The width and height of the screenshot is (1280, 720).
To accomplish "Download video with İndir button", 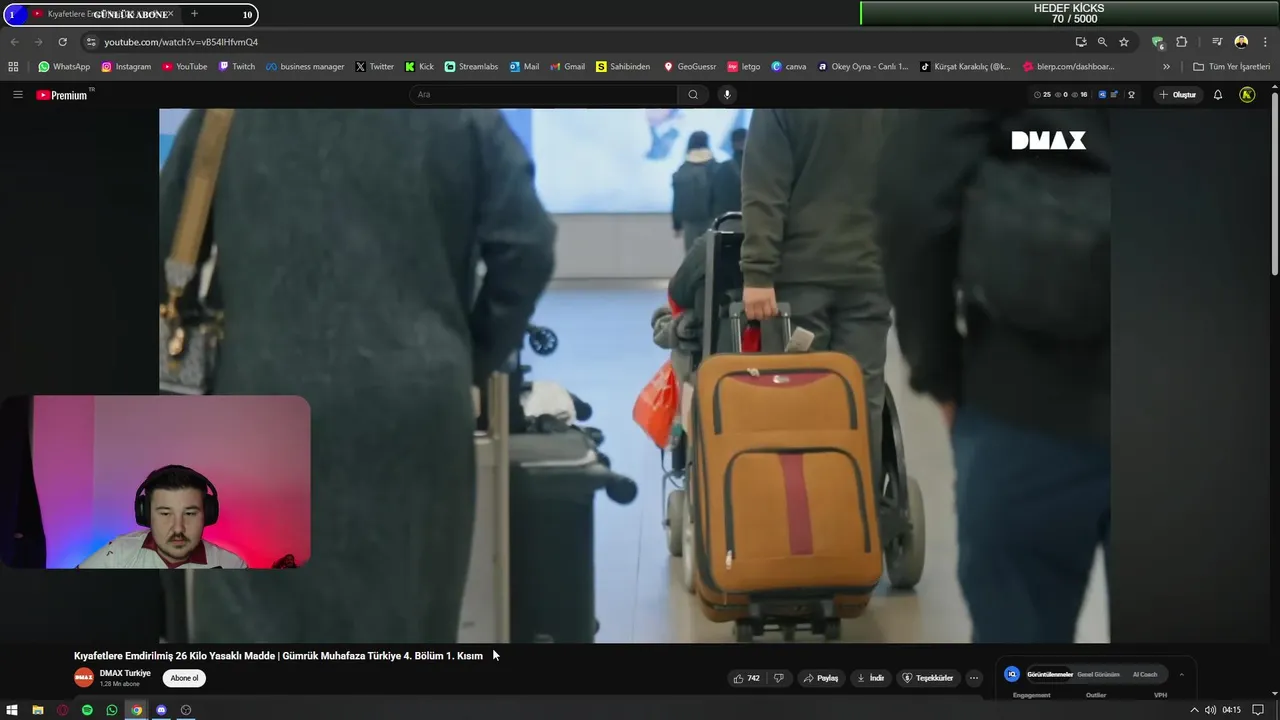I will [x=870, y=678].
